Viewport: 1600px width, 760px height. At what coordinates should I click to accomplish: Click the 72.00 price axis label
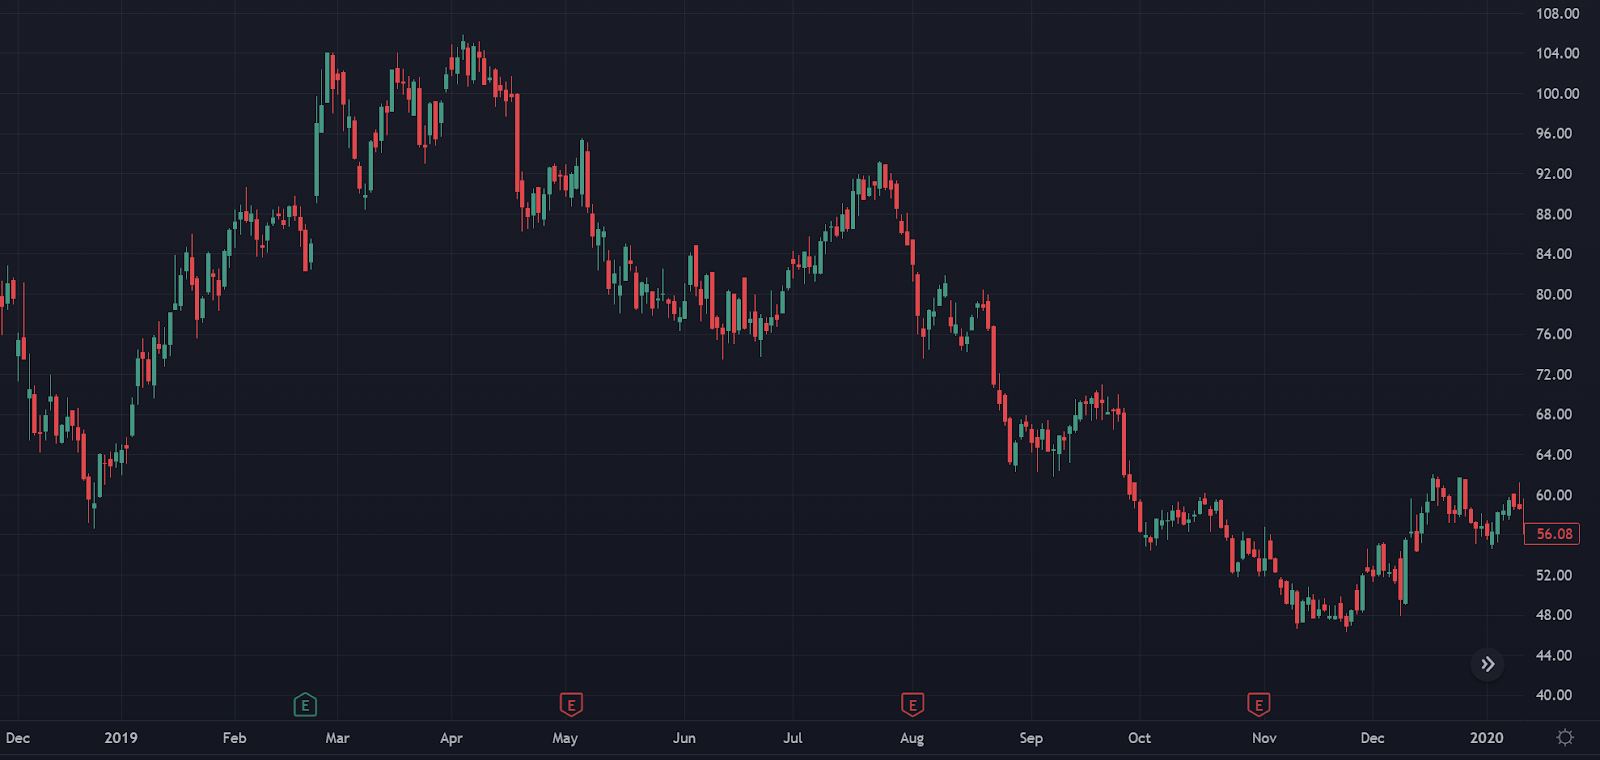[1554, 374]
